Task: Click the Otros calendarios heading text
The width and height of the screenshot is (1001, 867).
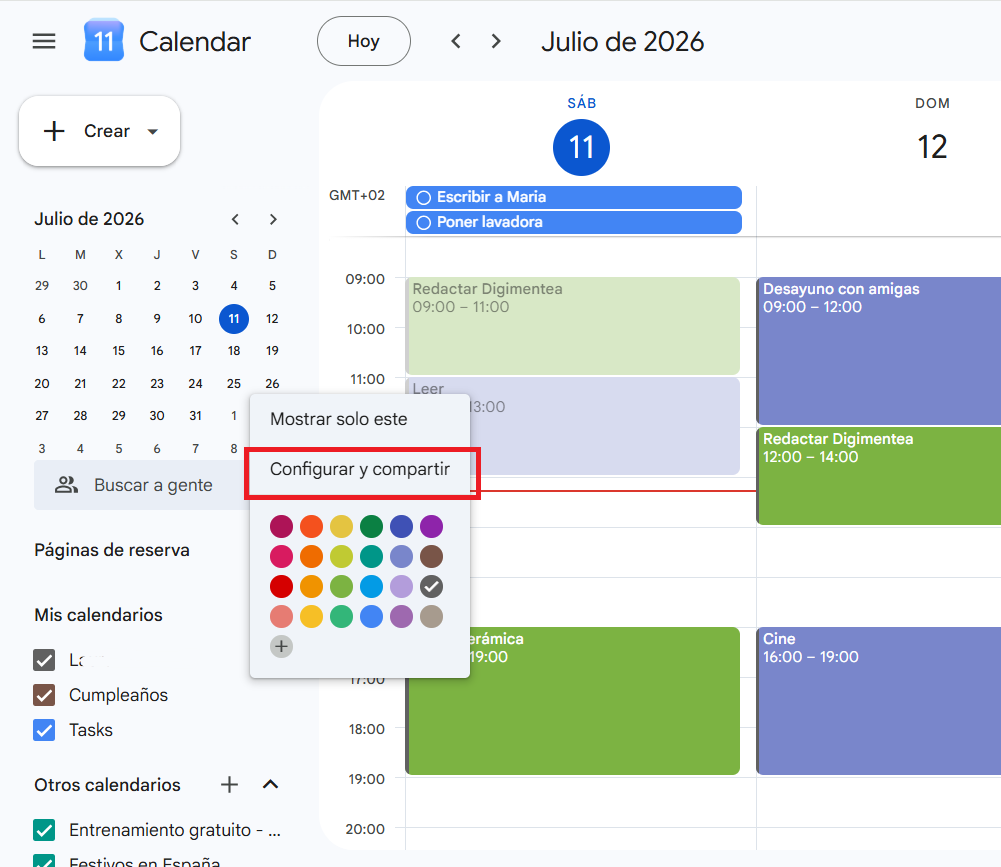Action: point(107,785)
